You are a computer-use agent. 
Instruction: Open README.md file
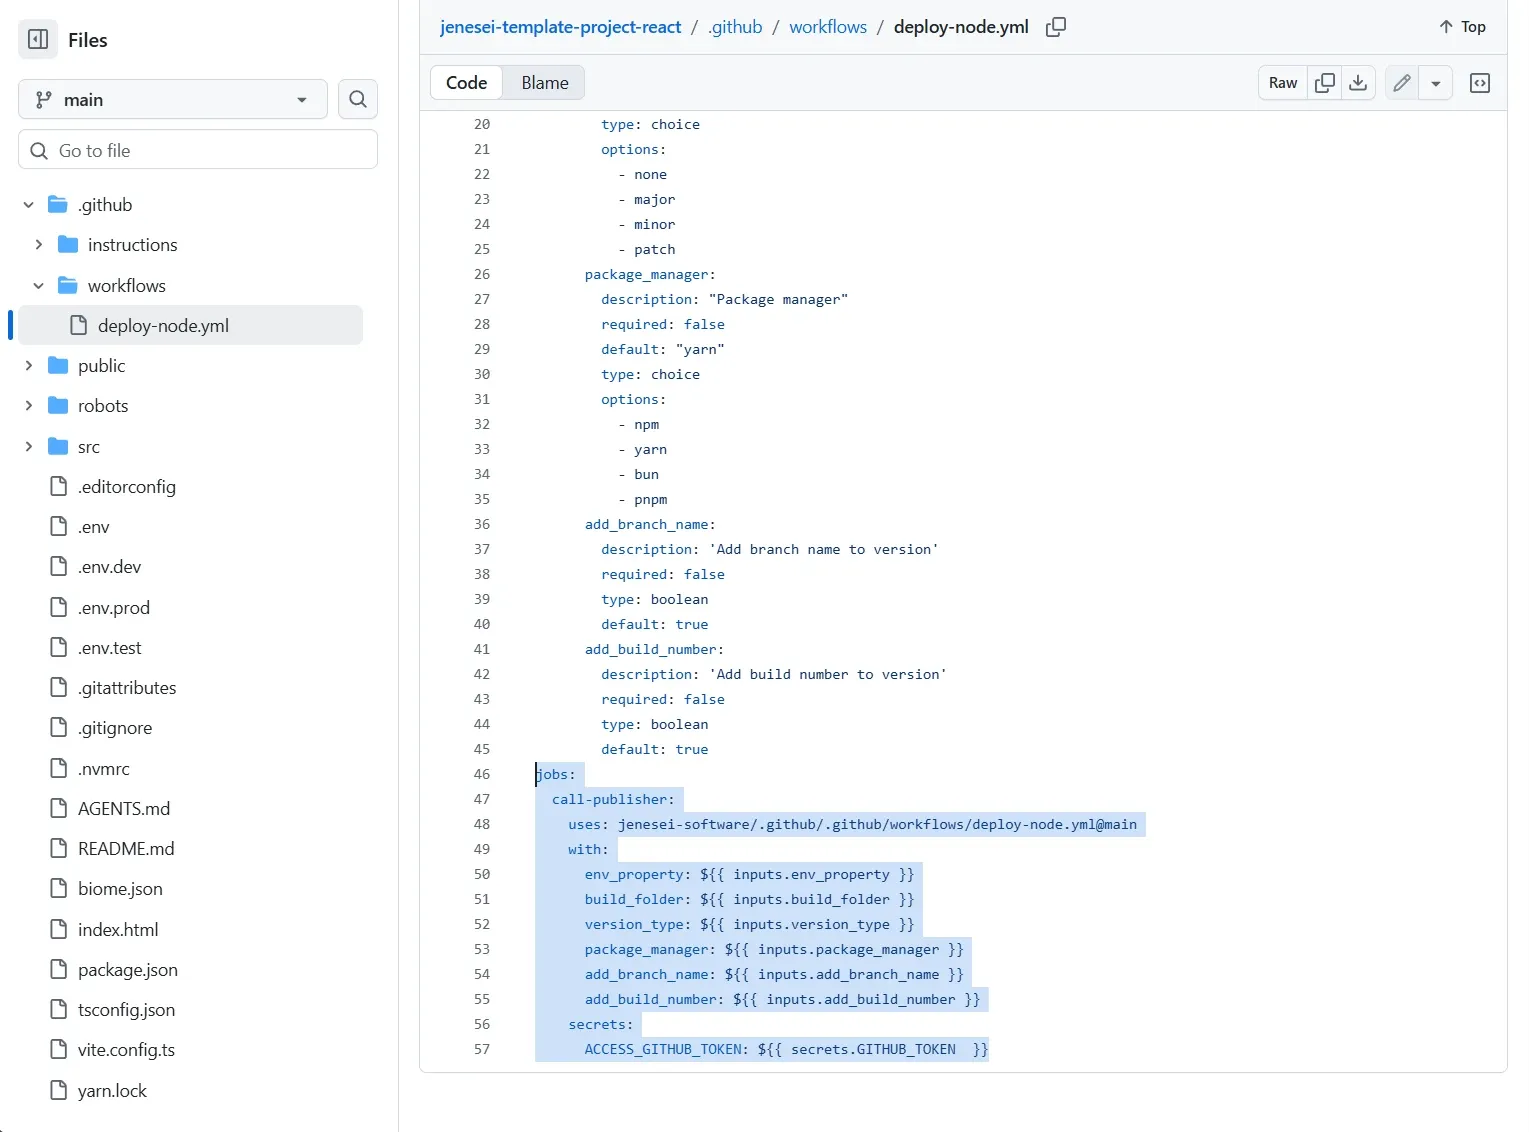tap(126, 849)
